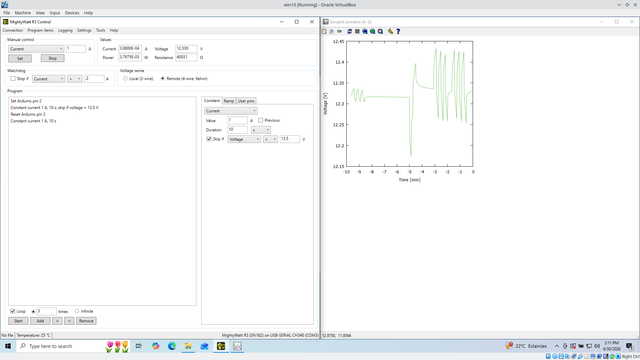The image size is (640, 360).
Task: Open the Skip-if quantity 'Voltage' dropdown
Action: pos(244,139)
